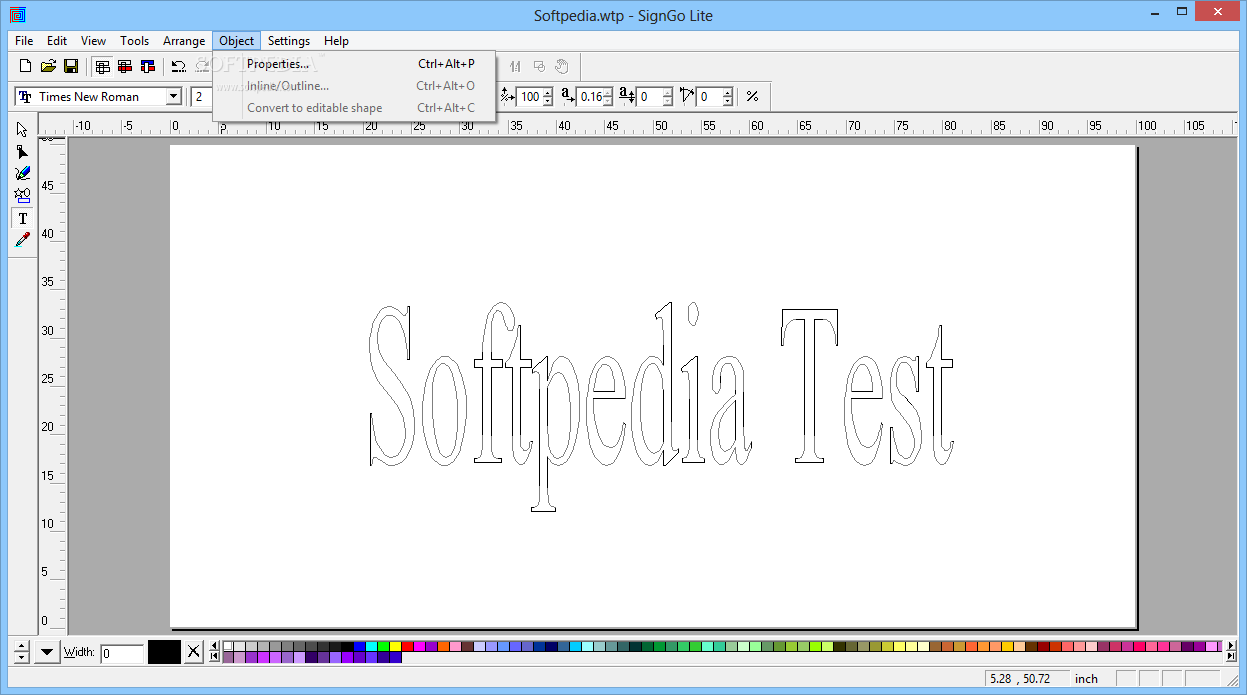
Task: Select the first alignment view icon
Action: coord(102,67)
